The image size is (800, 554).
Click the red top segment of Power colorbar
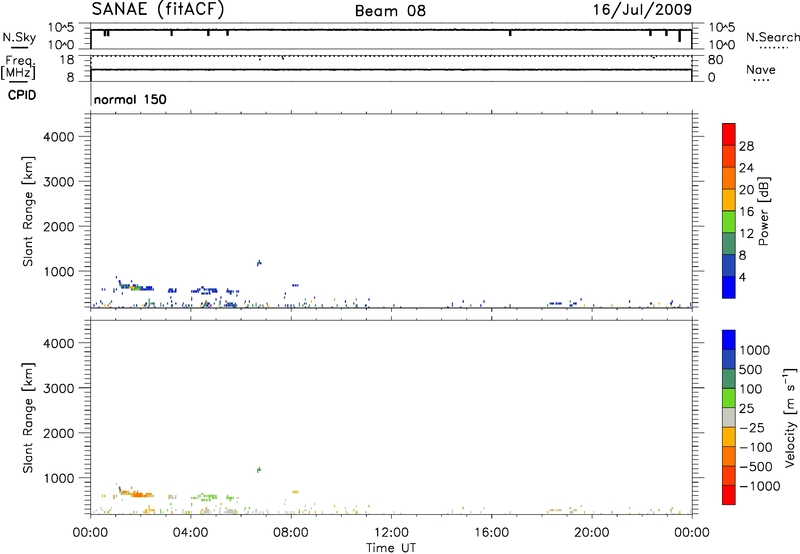[x=729, y=134]
